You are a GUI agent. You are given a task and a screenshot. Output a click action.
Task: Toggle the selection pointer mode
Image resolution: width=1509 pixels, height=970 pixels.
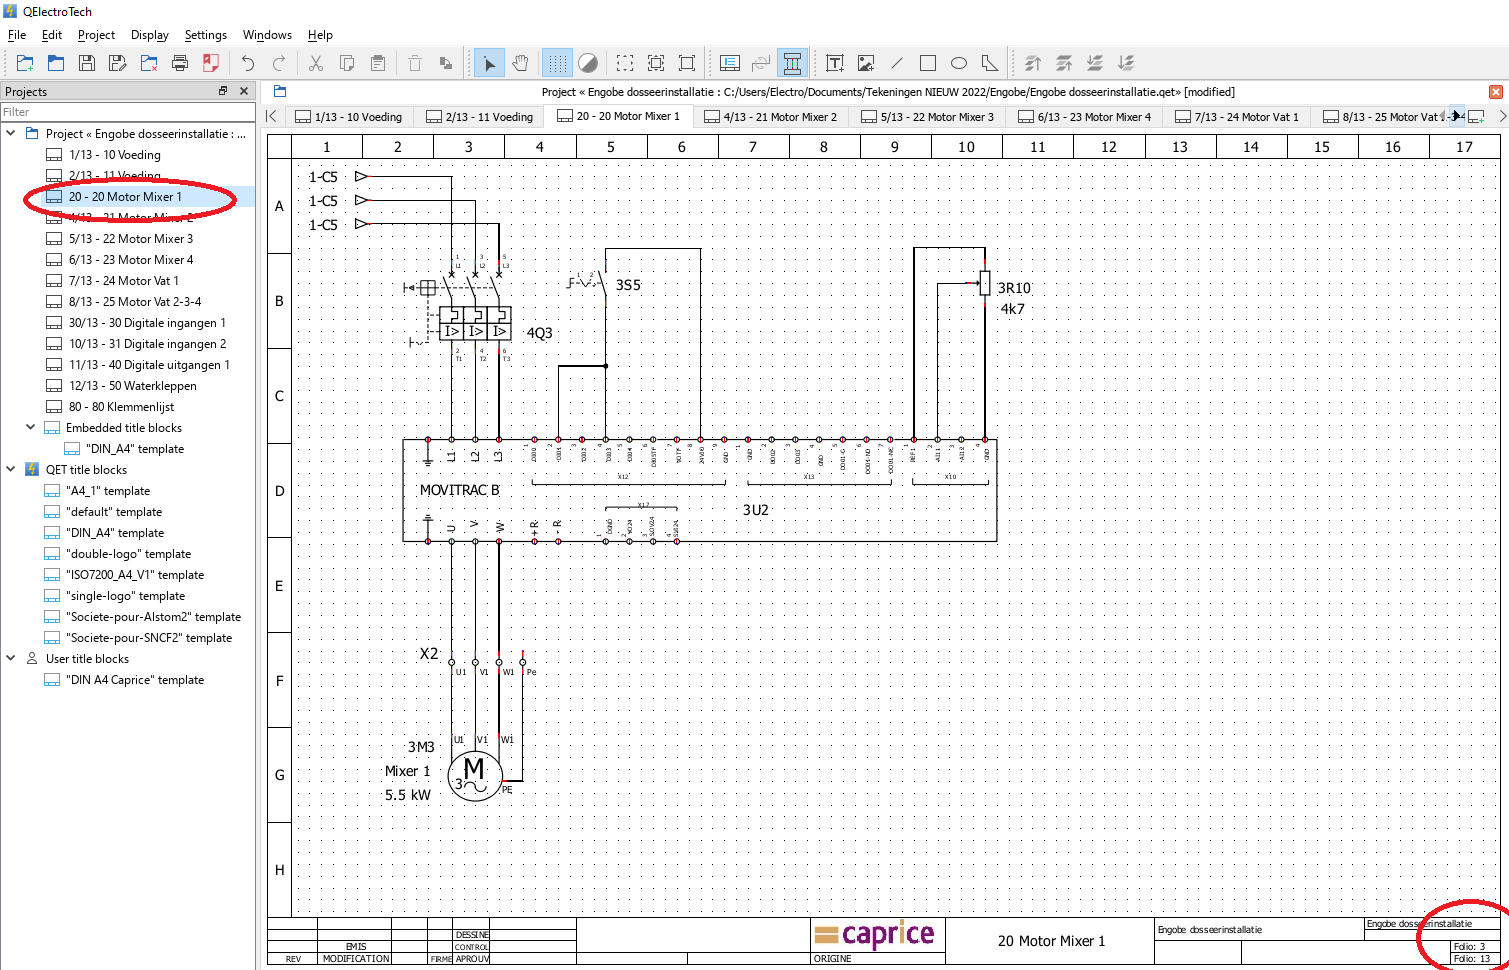[489, 64]
